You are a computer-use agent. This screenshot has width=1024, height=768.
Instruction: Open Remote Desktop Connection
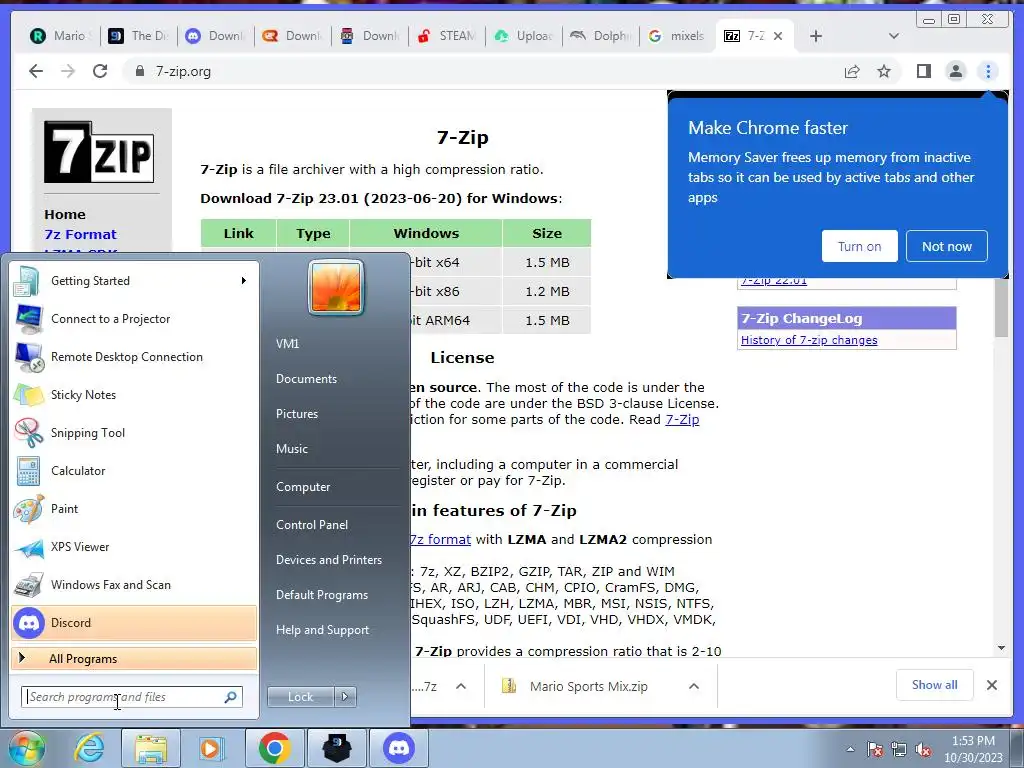pos(134,357)
